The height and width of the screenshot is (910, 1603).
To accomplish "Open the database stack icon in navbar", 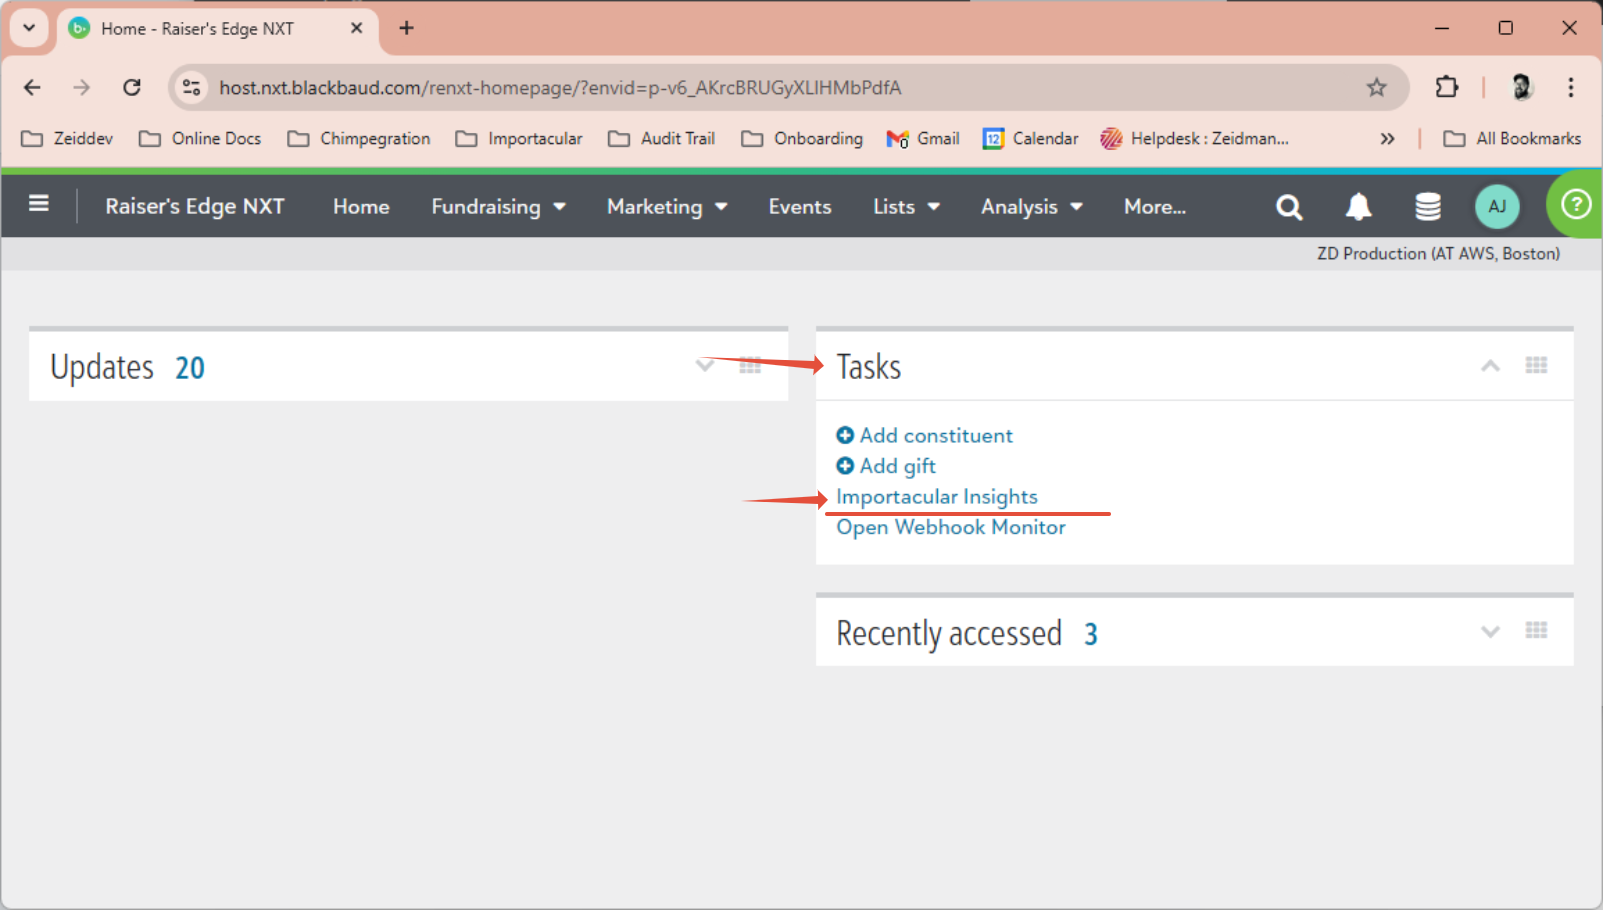I will [x=1428, y=207].
